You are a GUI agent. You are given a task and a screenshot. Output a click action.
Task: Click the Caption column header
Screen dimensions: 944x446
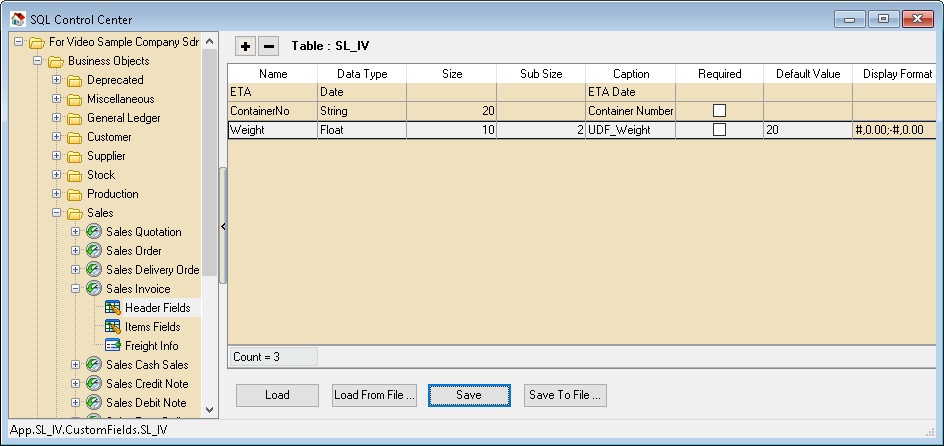(x=630, y=74)
